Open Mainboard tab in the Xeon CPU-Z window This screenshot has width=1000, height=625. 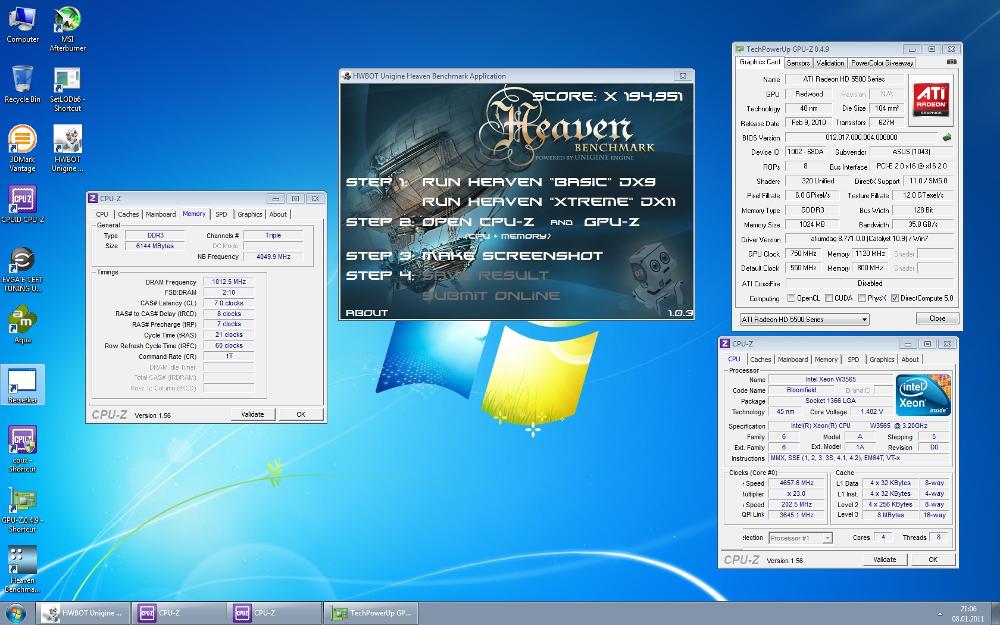(793, 360)
